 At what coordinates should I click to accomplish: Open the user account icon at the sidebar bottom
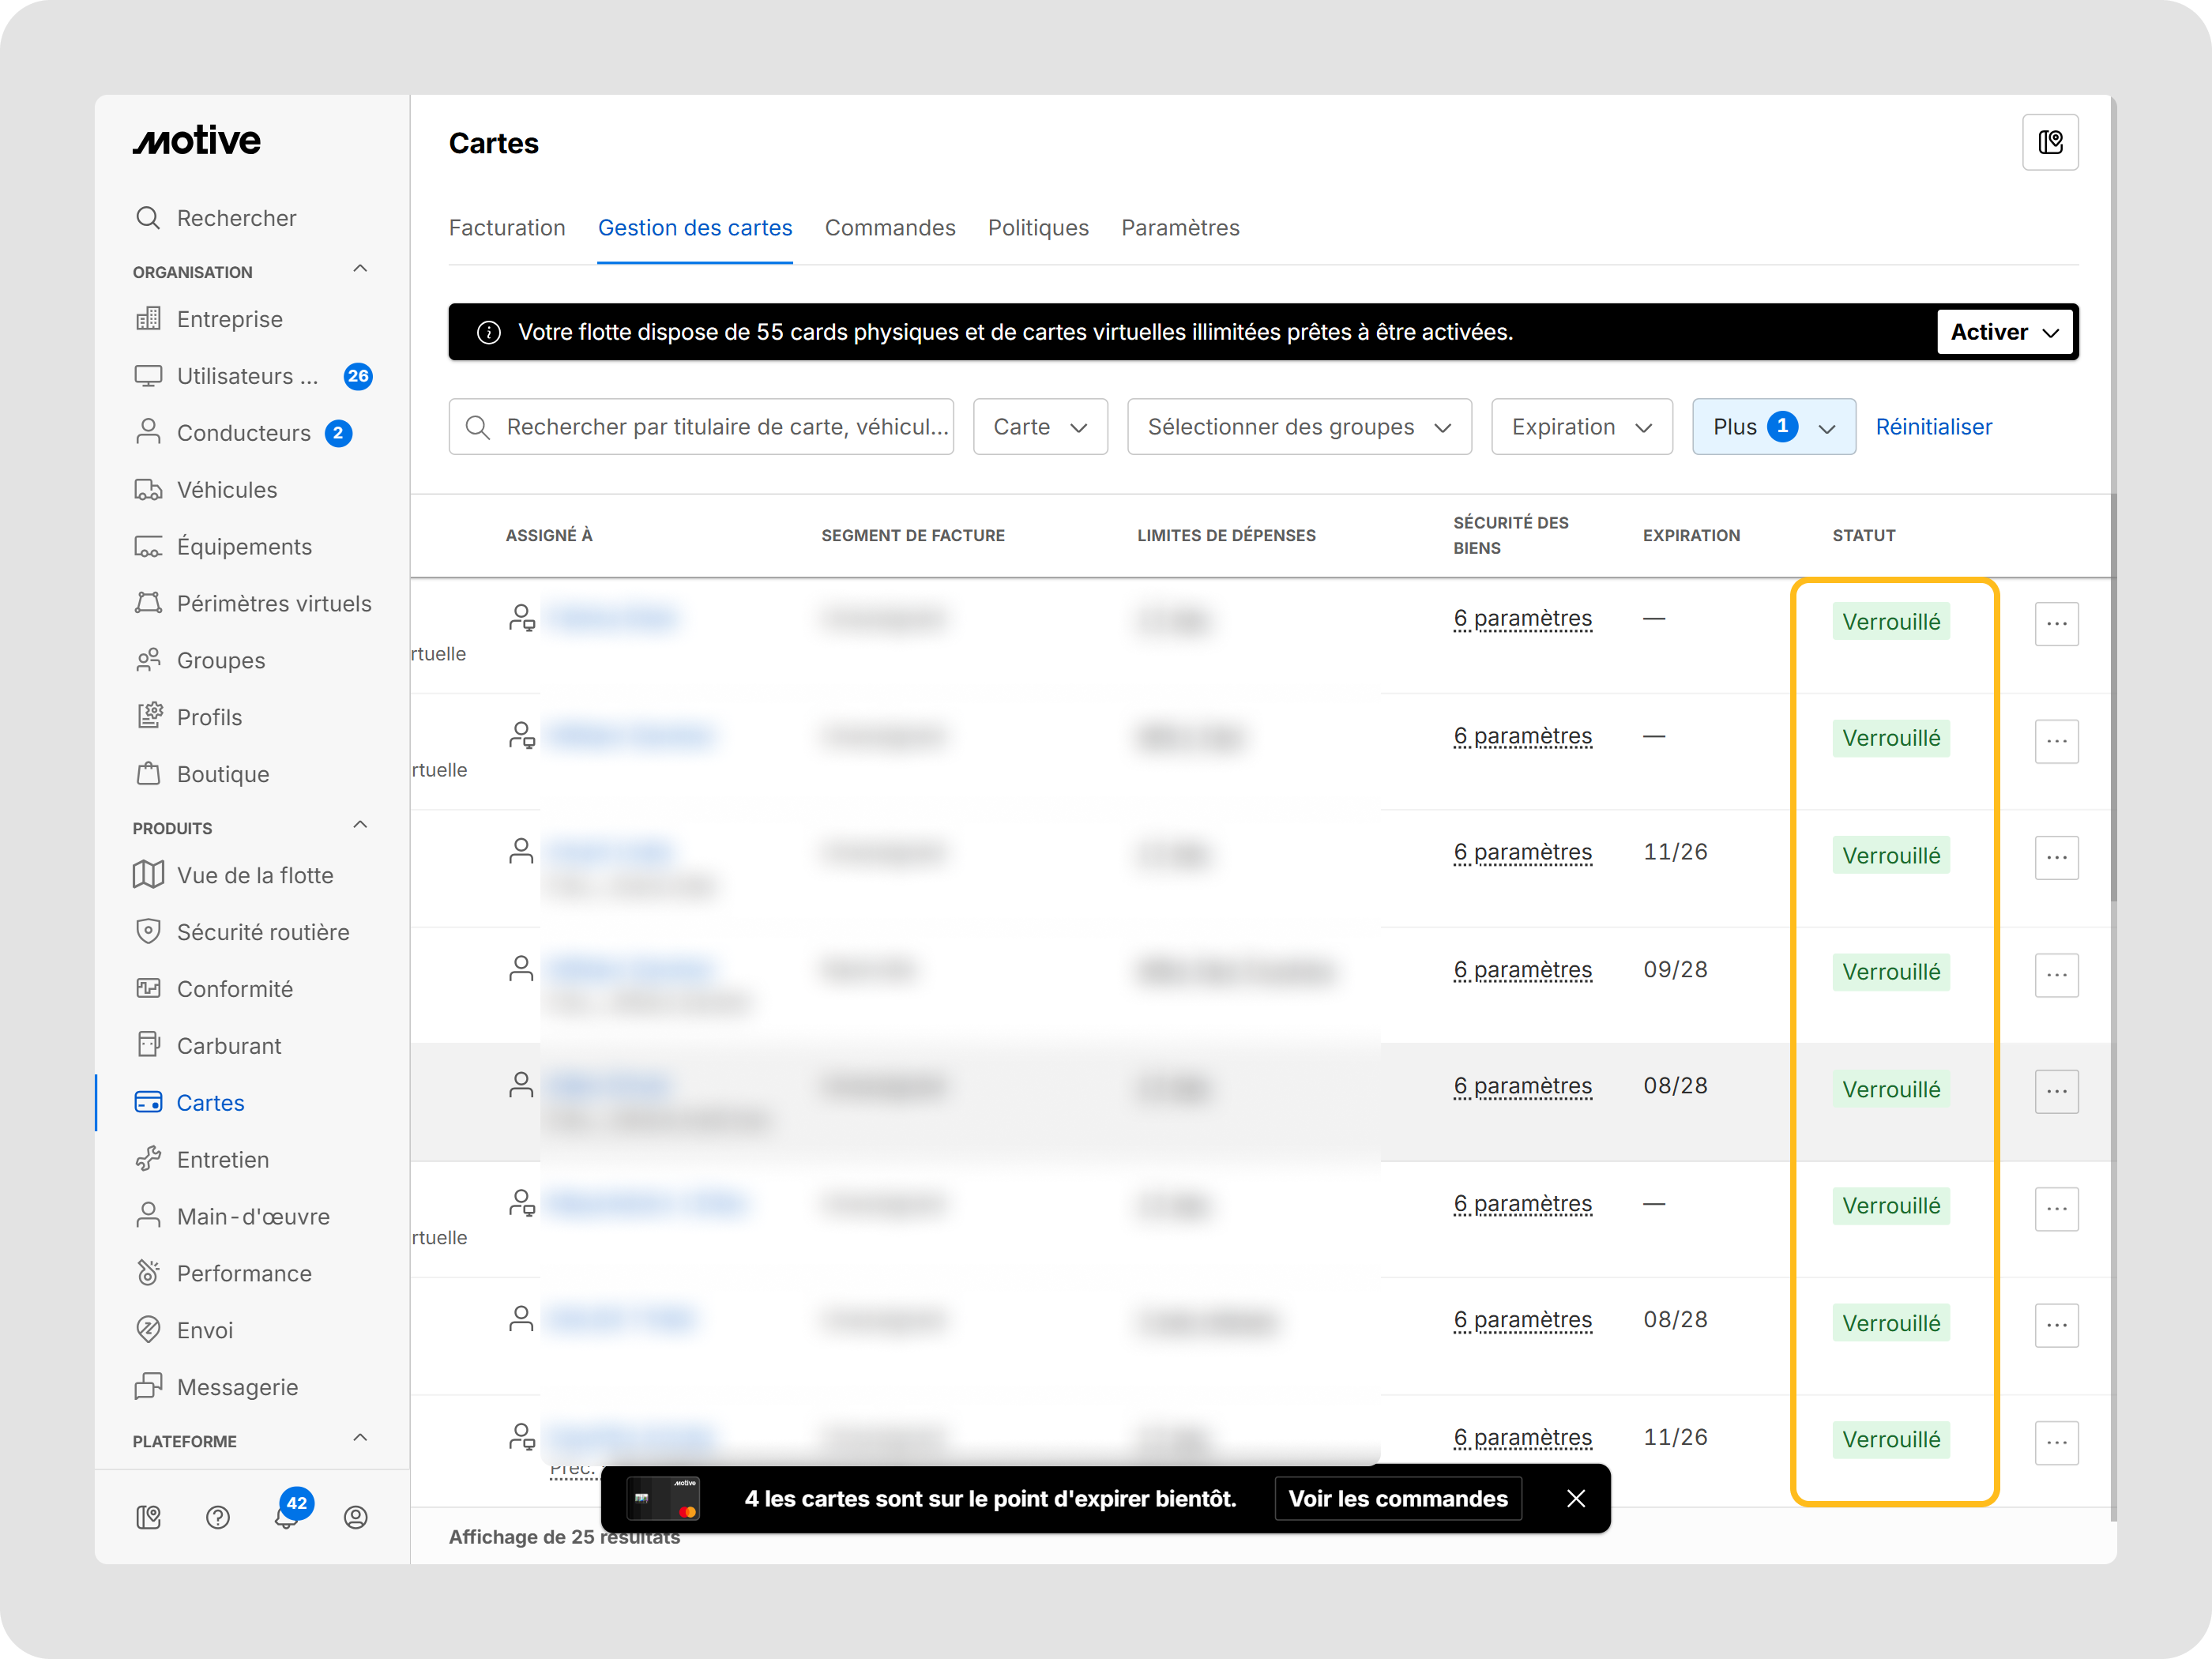click(x=356, y=1518)
